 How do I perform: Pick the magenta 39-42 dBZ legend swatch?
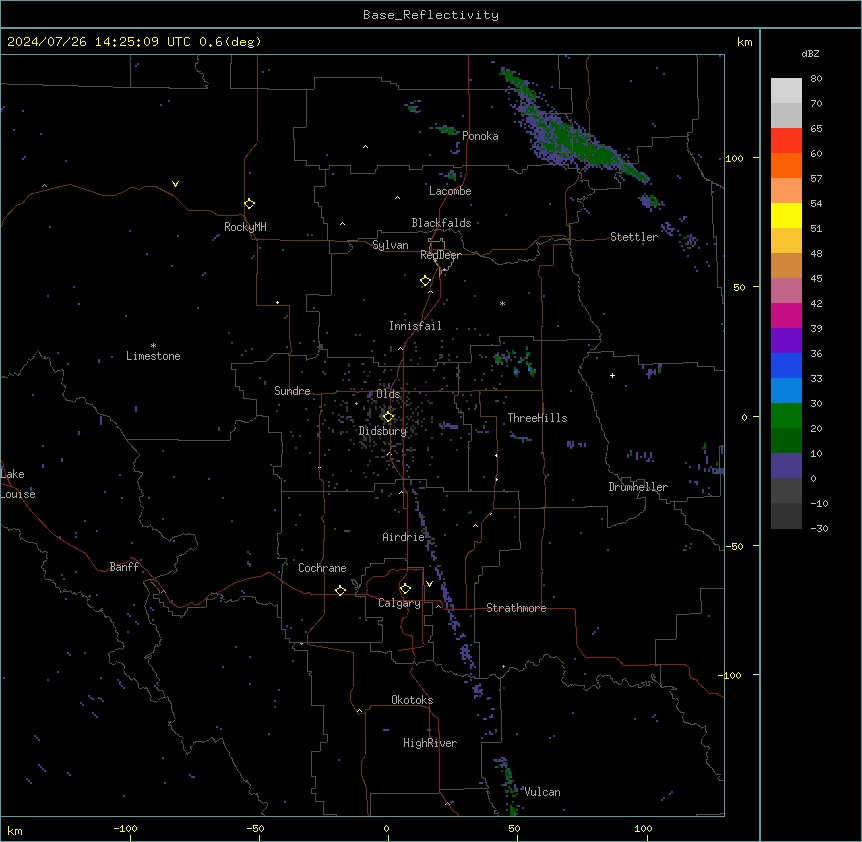pyautogui.click(x=786, y=315)
